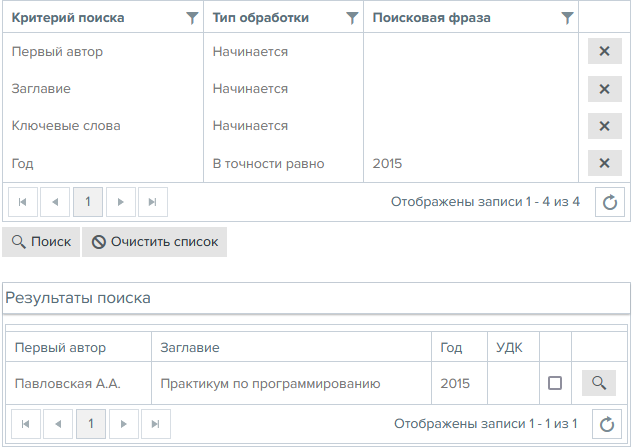Image resolution: width=639 pixels, height=448 pixels.
Task: Open filter for Тип обработки column
Action: pyautogui.click(x=351, y=18)
